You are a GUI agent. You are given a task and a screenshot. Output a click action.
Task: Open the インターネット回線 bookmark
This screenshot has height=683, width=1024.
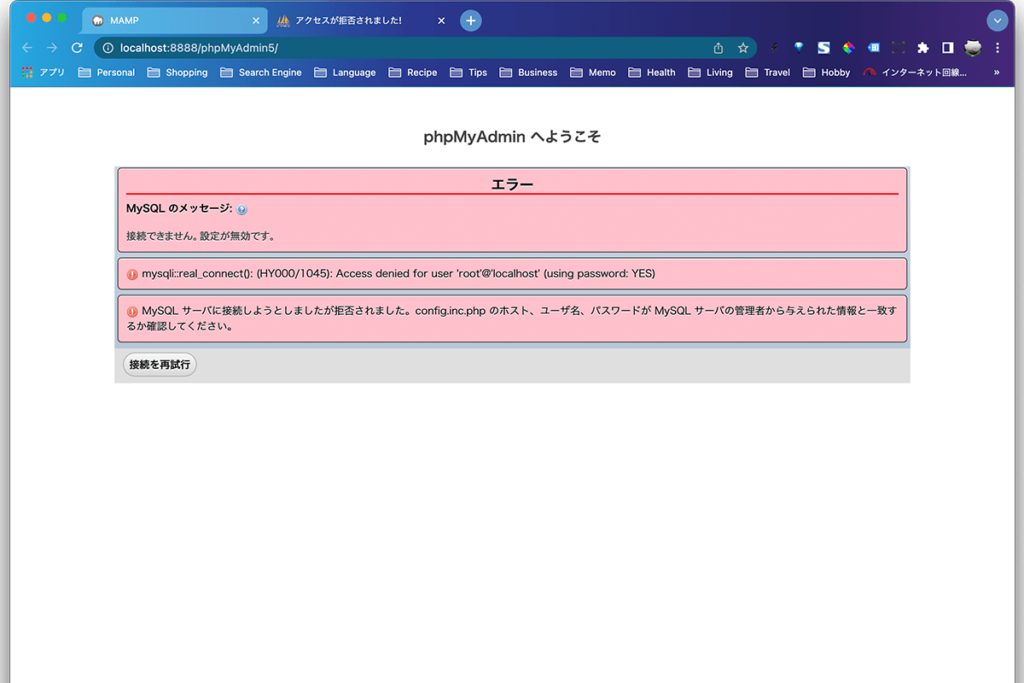915,72
